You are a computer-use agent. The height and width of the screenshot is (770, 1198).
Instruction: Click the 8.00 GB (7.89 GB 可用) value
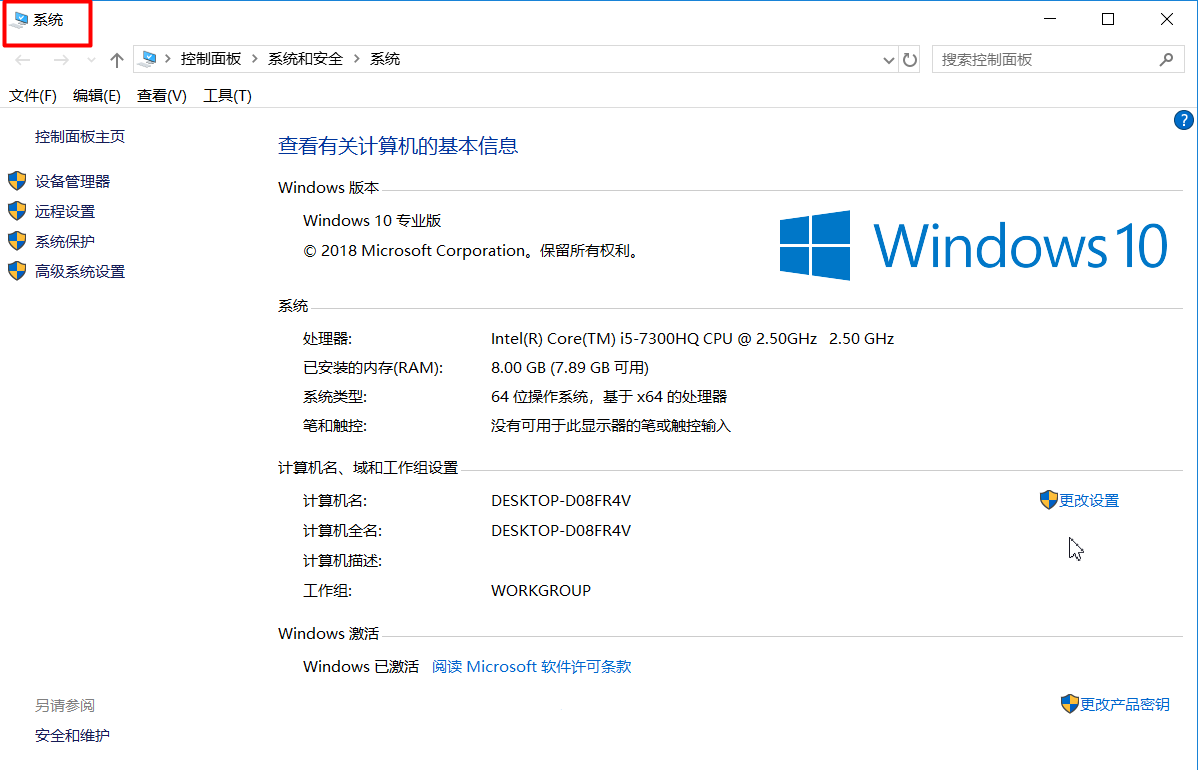570,367
